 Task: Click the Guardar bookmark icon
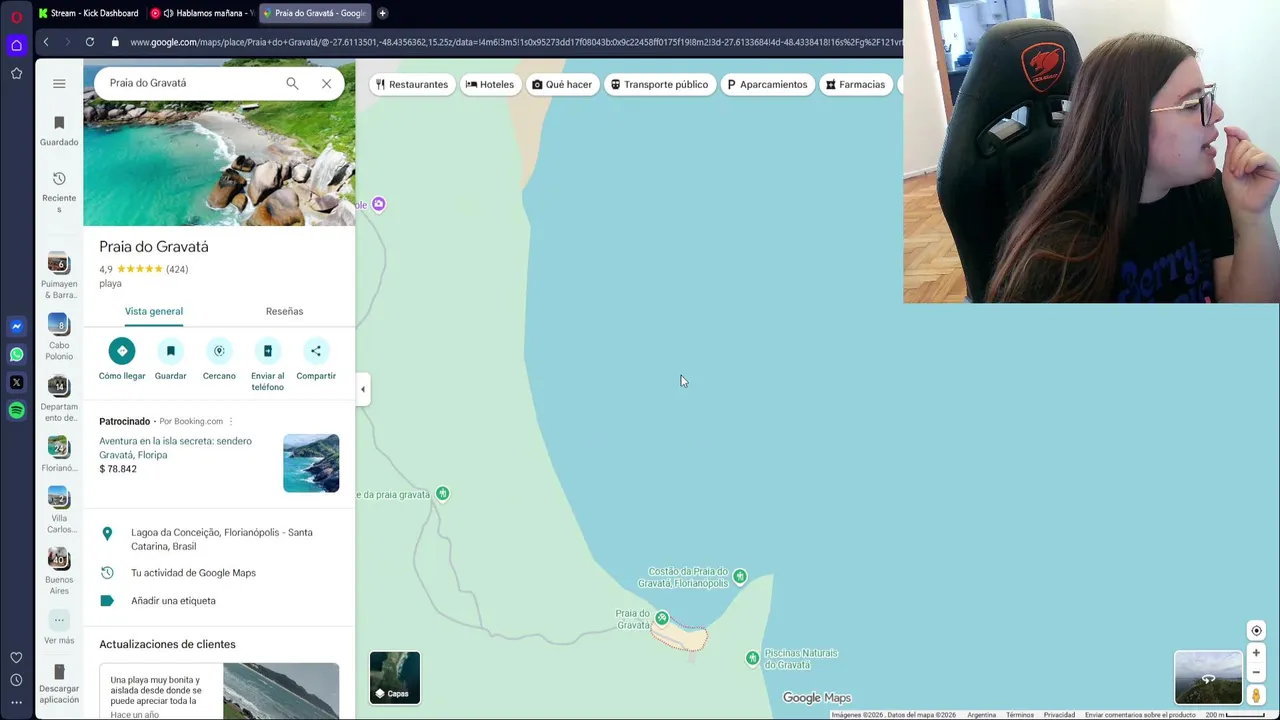(171, 351)
